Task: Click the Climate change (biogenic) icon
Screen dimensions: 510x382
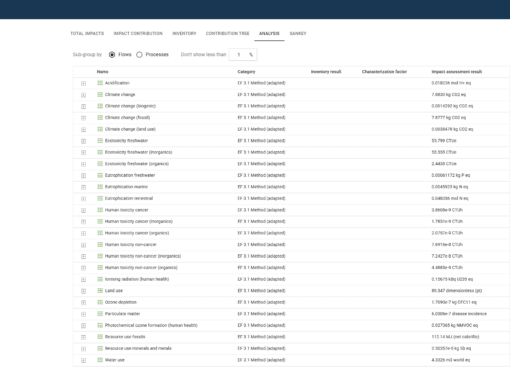Action: [x=100, y=106]
